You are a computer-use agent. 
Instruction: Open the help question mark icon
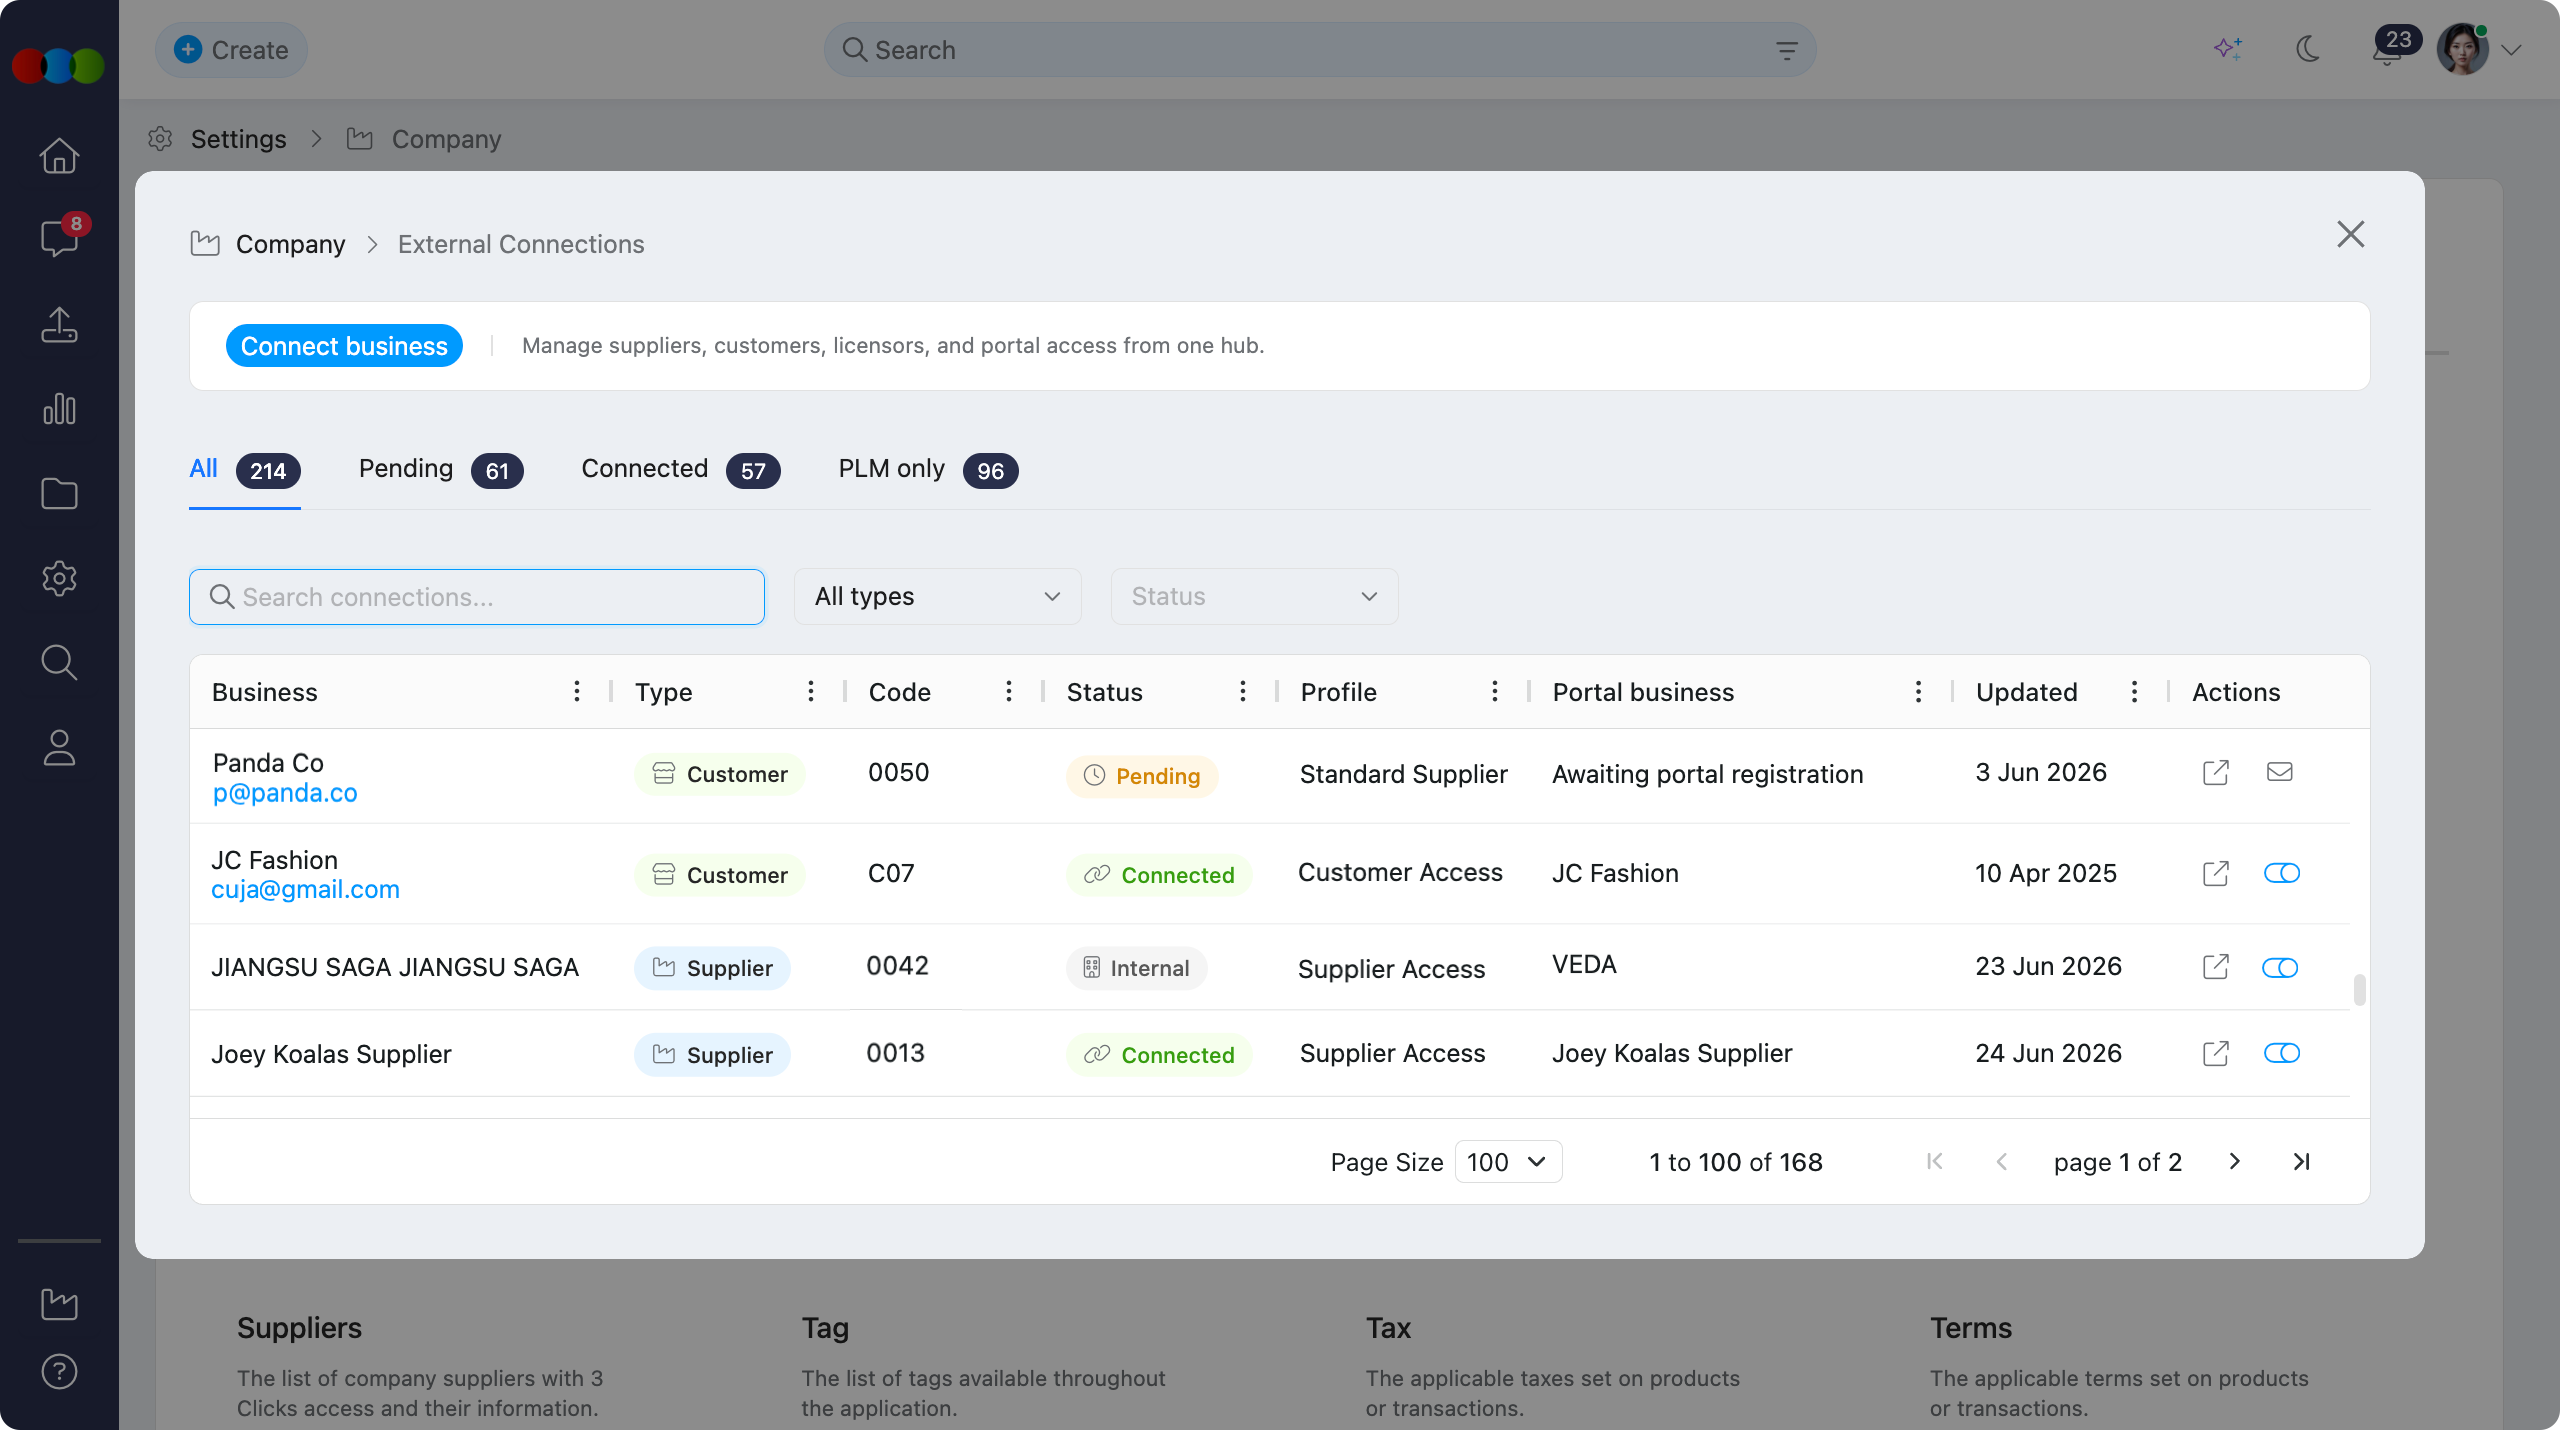[59, 1372]
